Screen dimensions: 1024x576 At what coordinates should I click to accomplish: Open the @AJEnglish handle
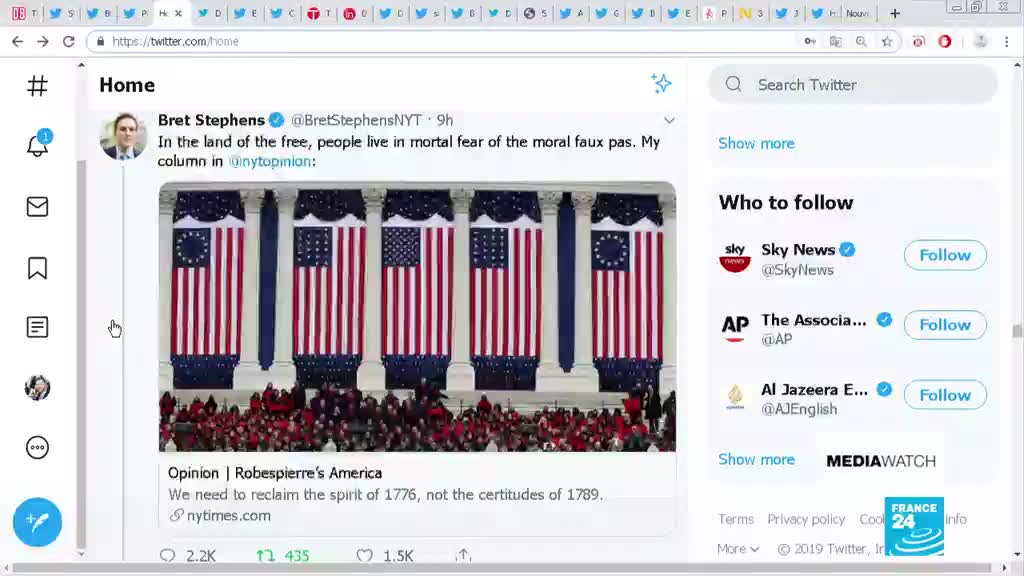click(799, 409)
